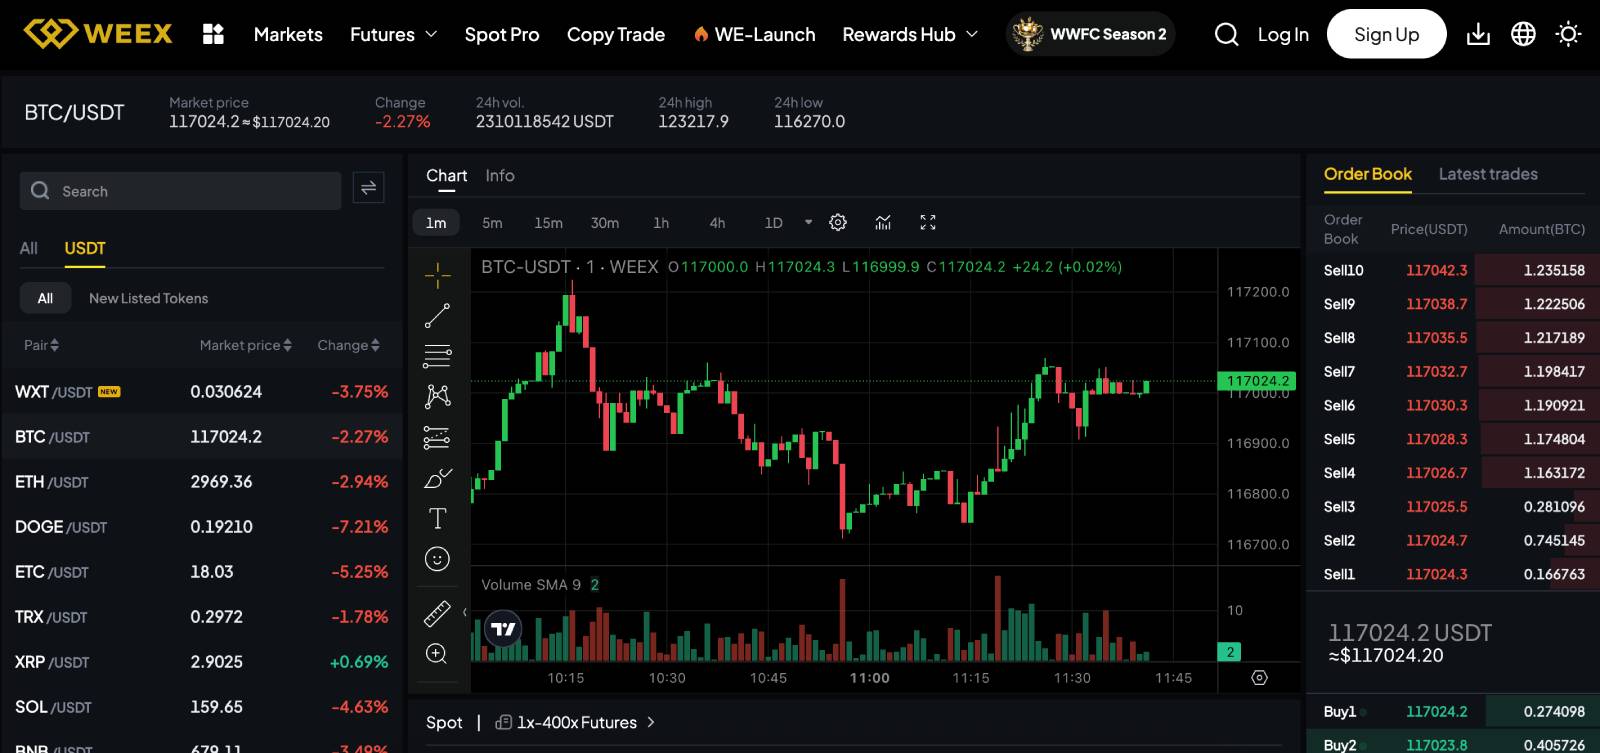Click the Sign Up button
1600x753 pixels.
point(1386,34)
